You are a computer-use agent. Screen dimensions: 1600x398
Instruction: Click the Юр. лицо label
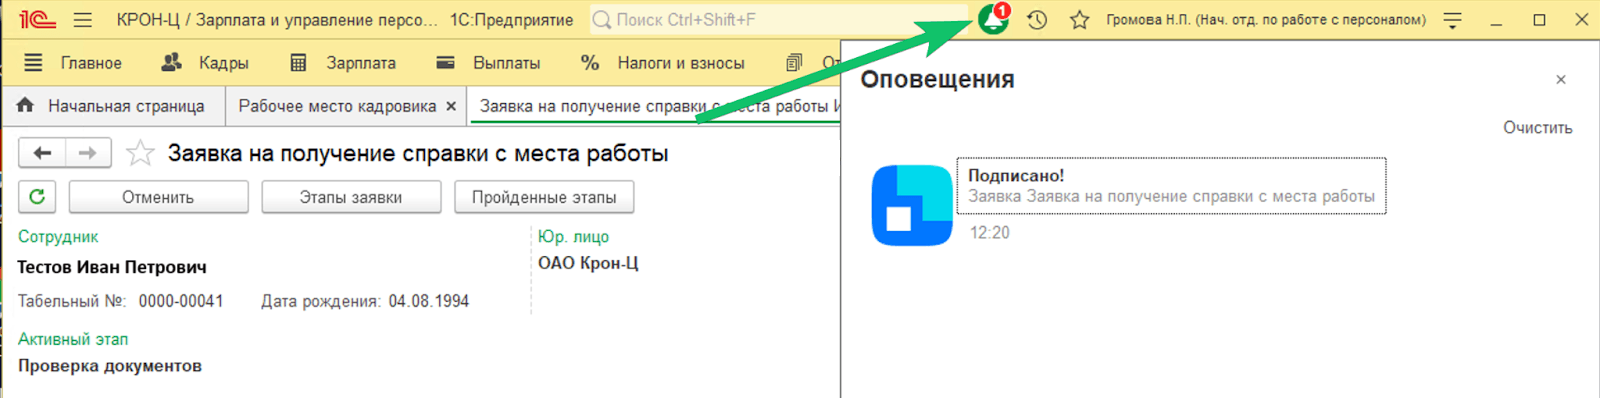pos(573,237)
